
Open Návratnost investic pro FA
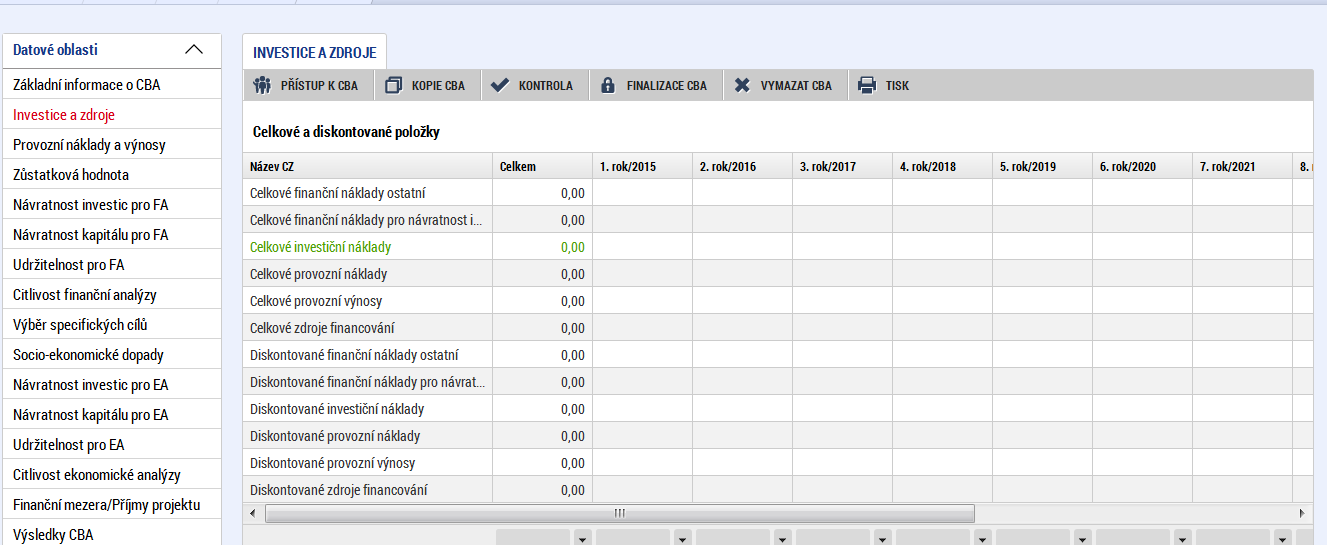[x=111, y=205]
